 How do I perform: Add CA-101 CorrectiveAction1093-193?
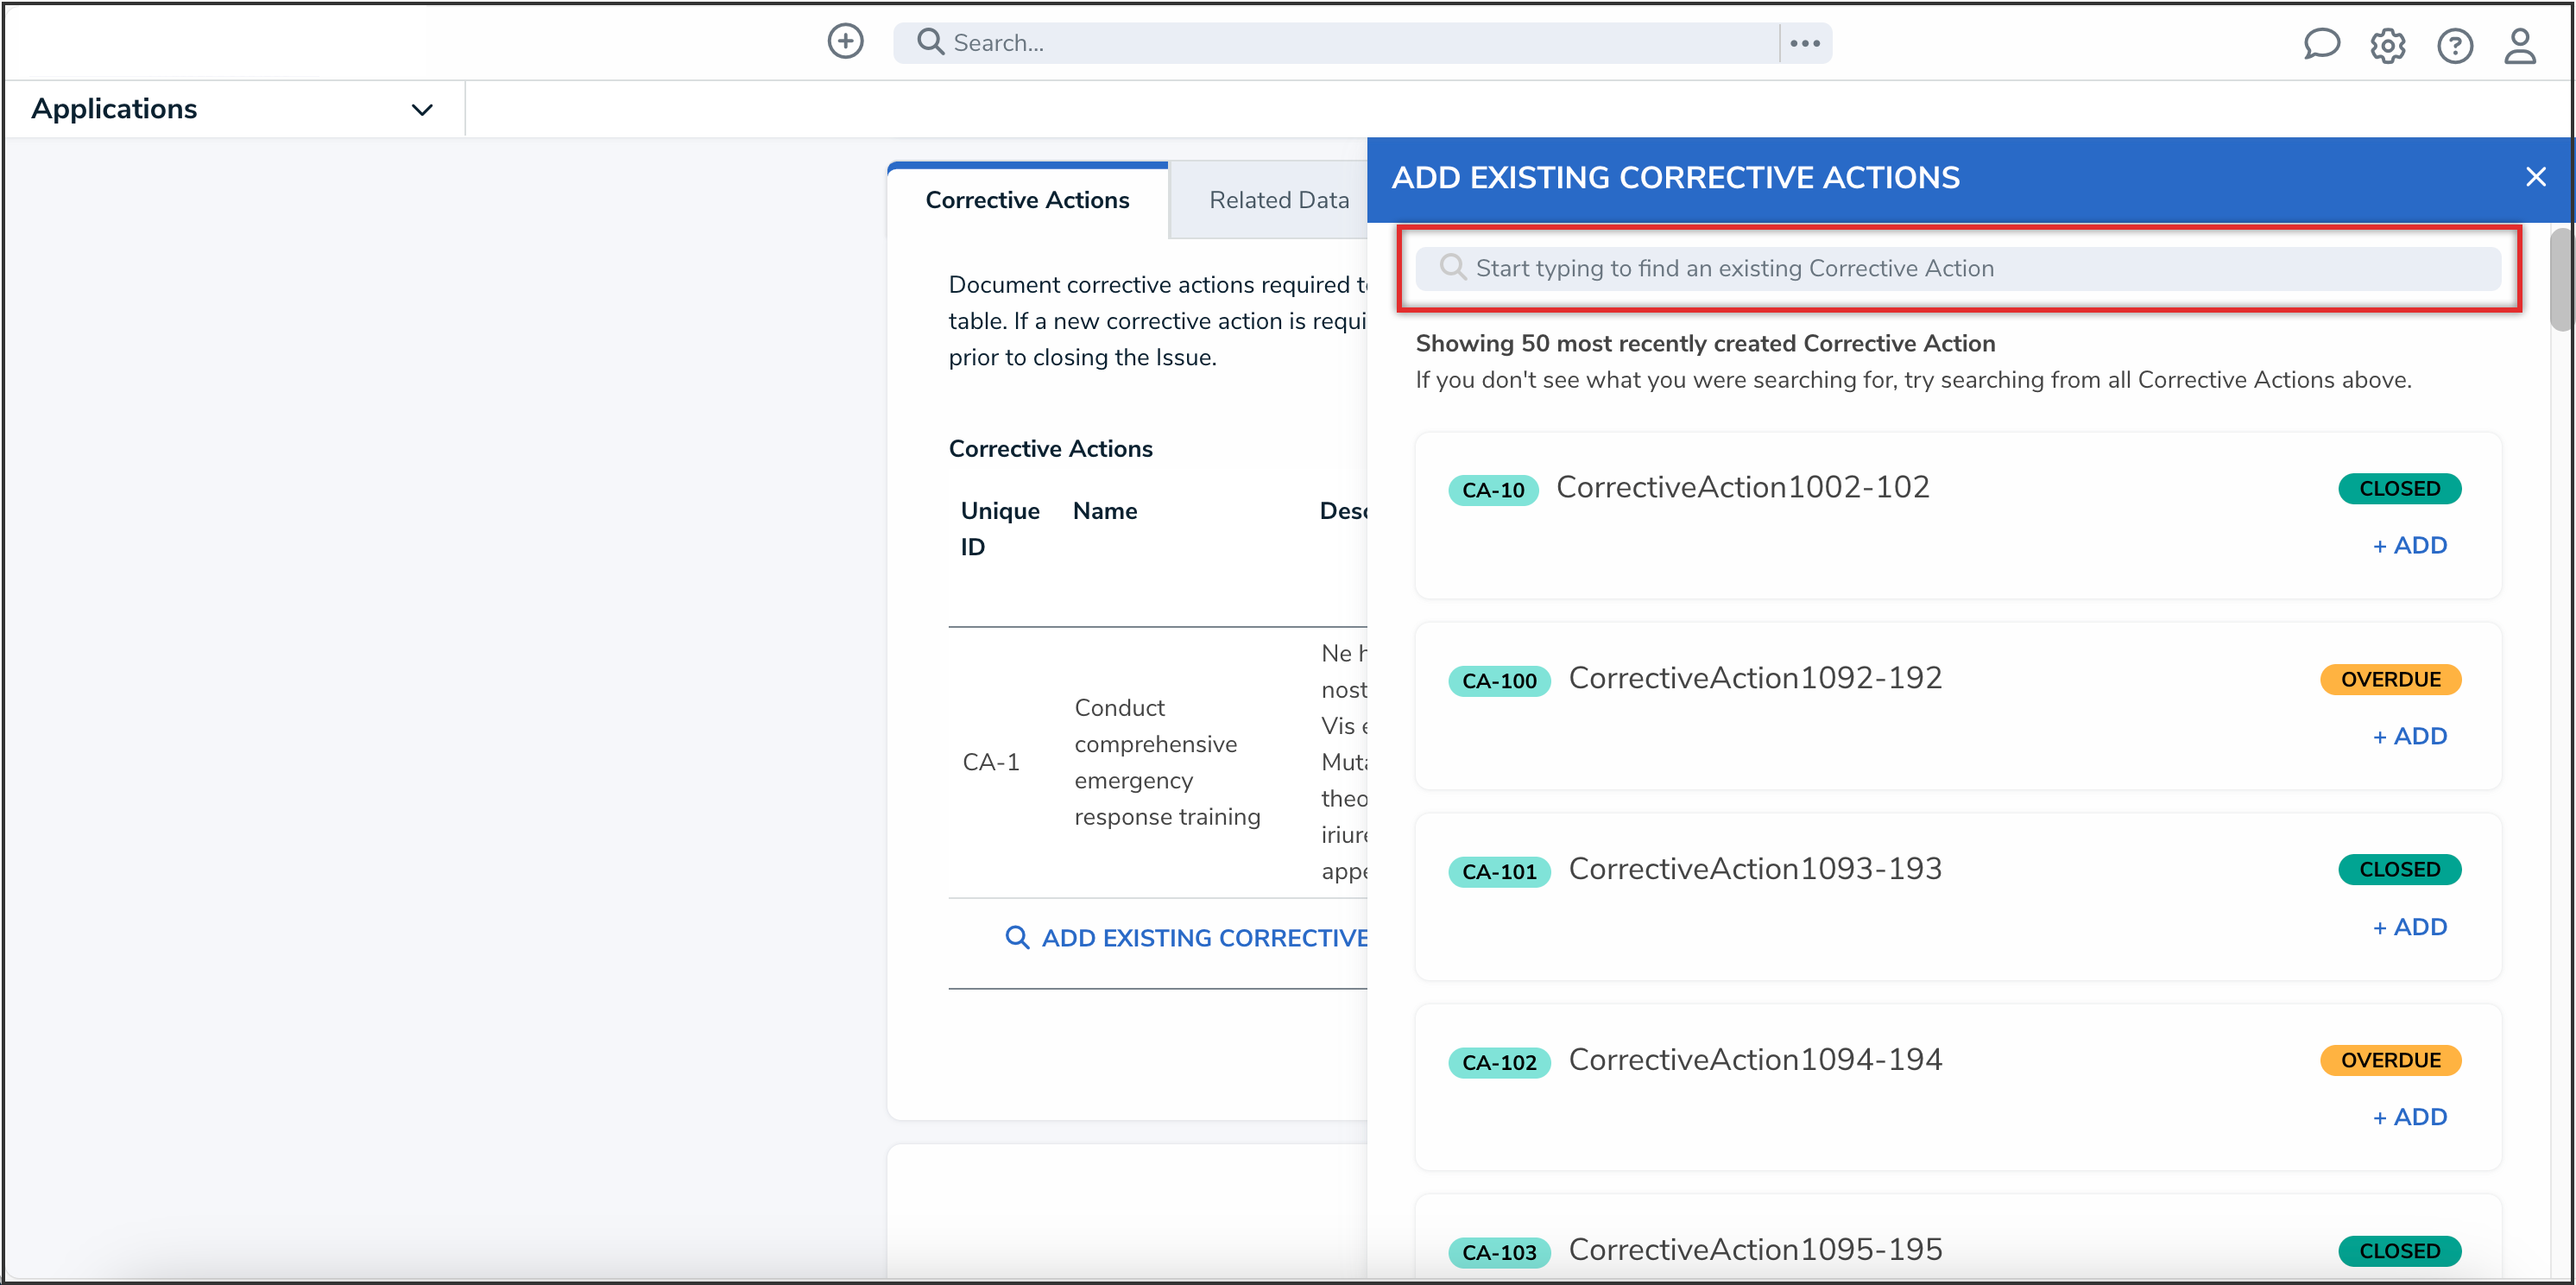click(2409, 927)
